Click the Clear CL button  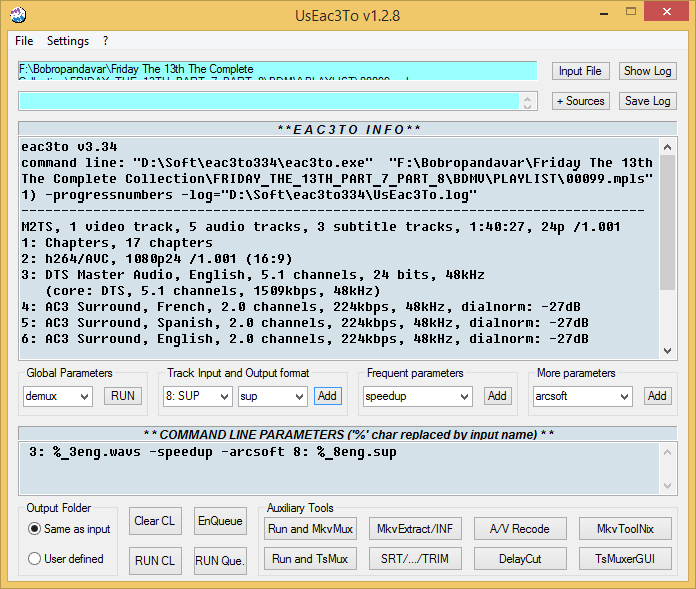(x=155, y=521)
